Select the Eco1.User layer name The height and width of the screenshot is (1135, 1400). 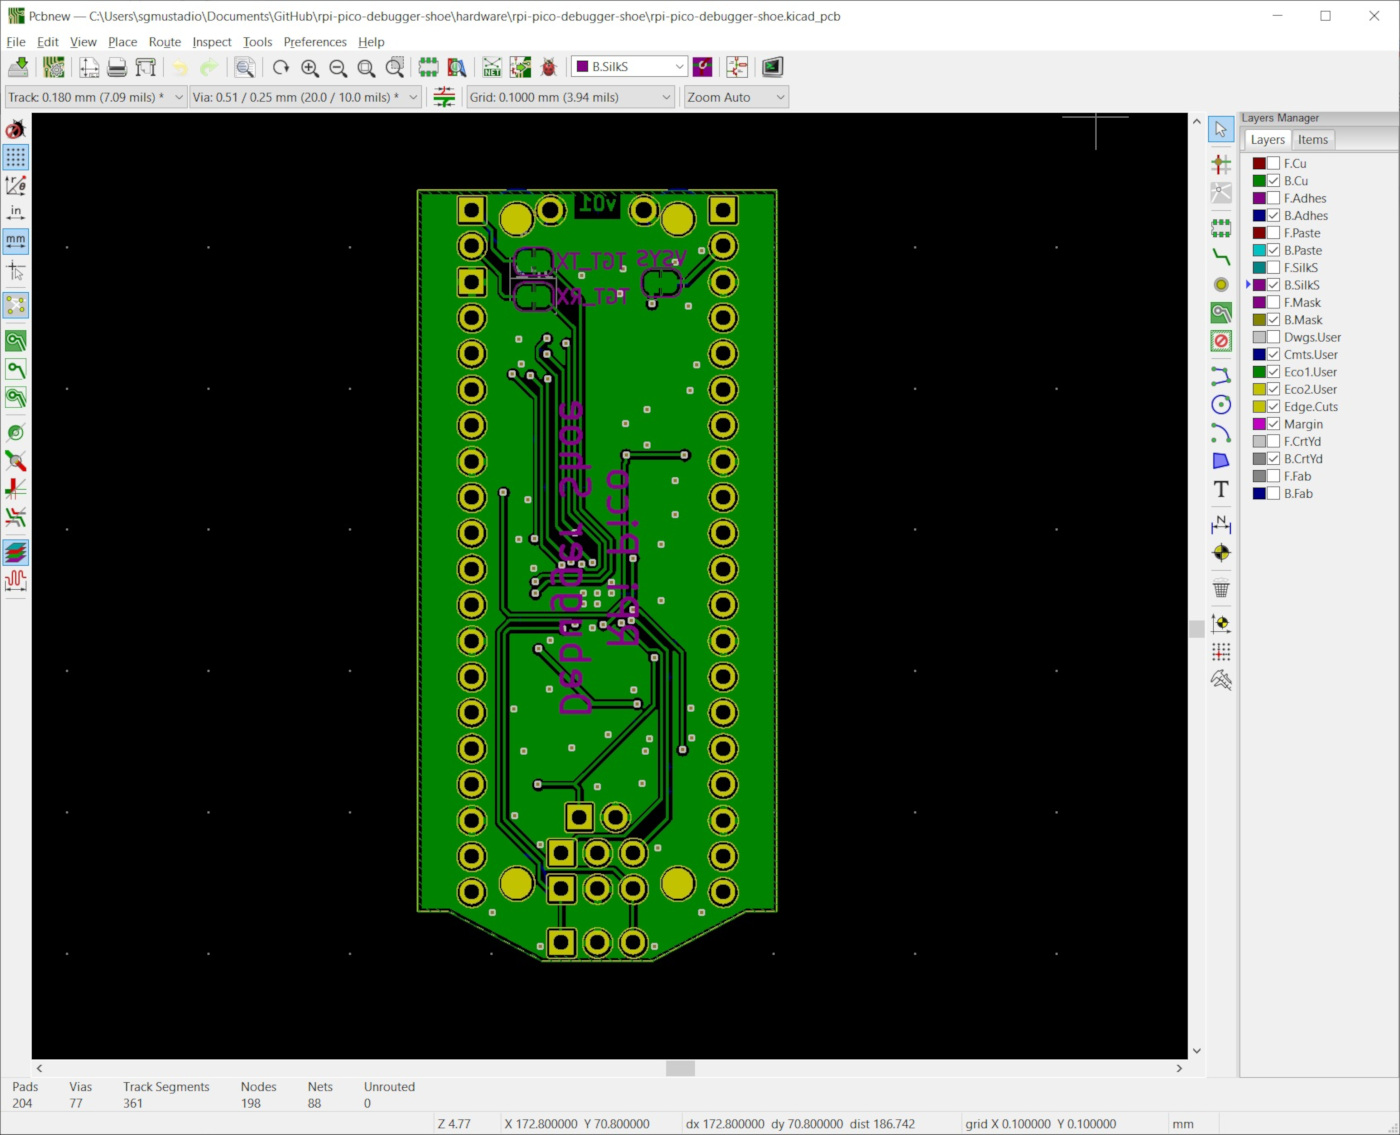pos(1310,372)
